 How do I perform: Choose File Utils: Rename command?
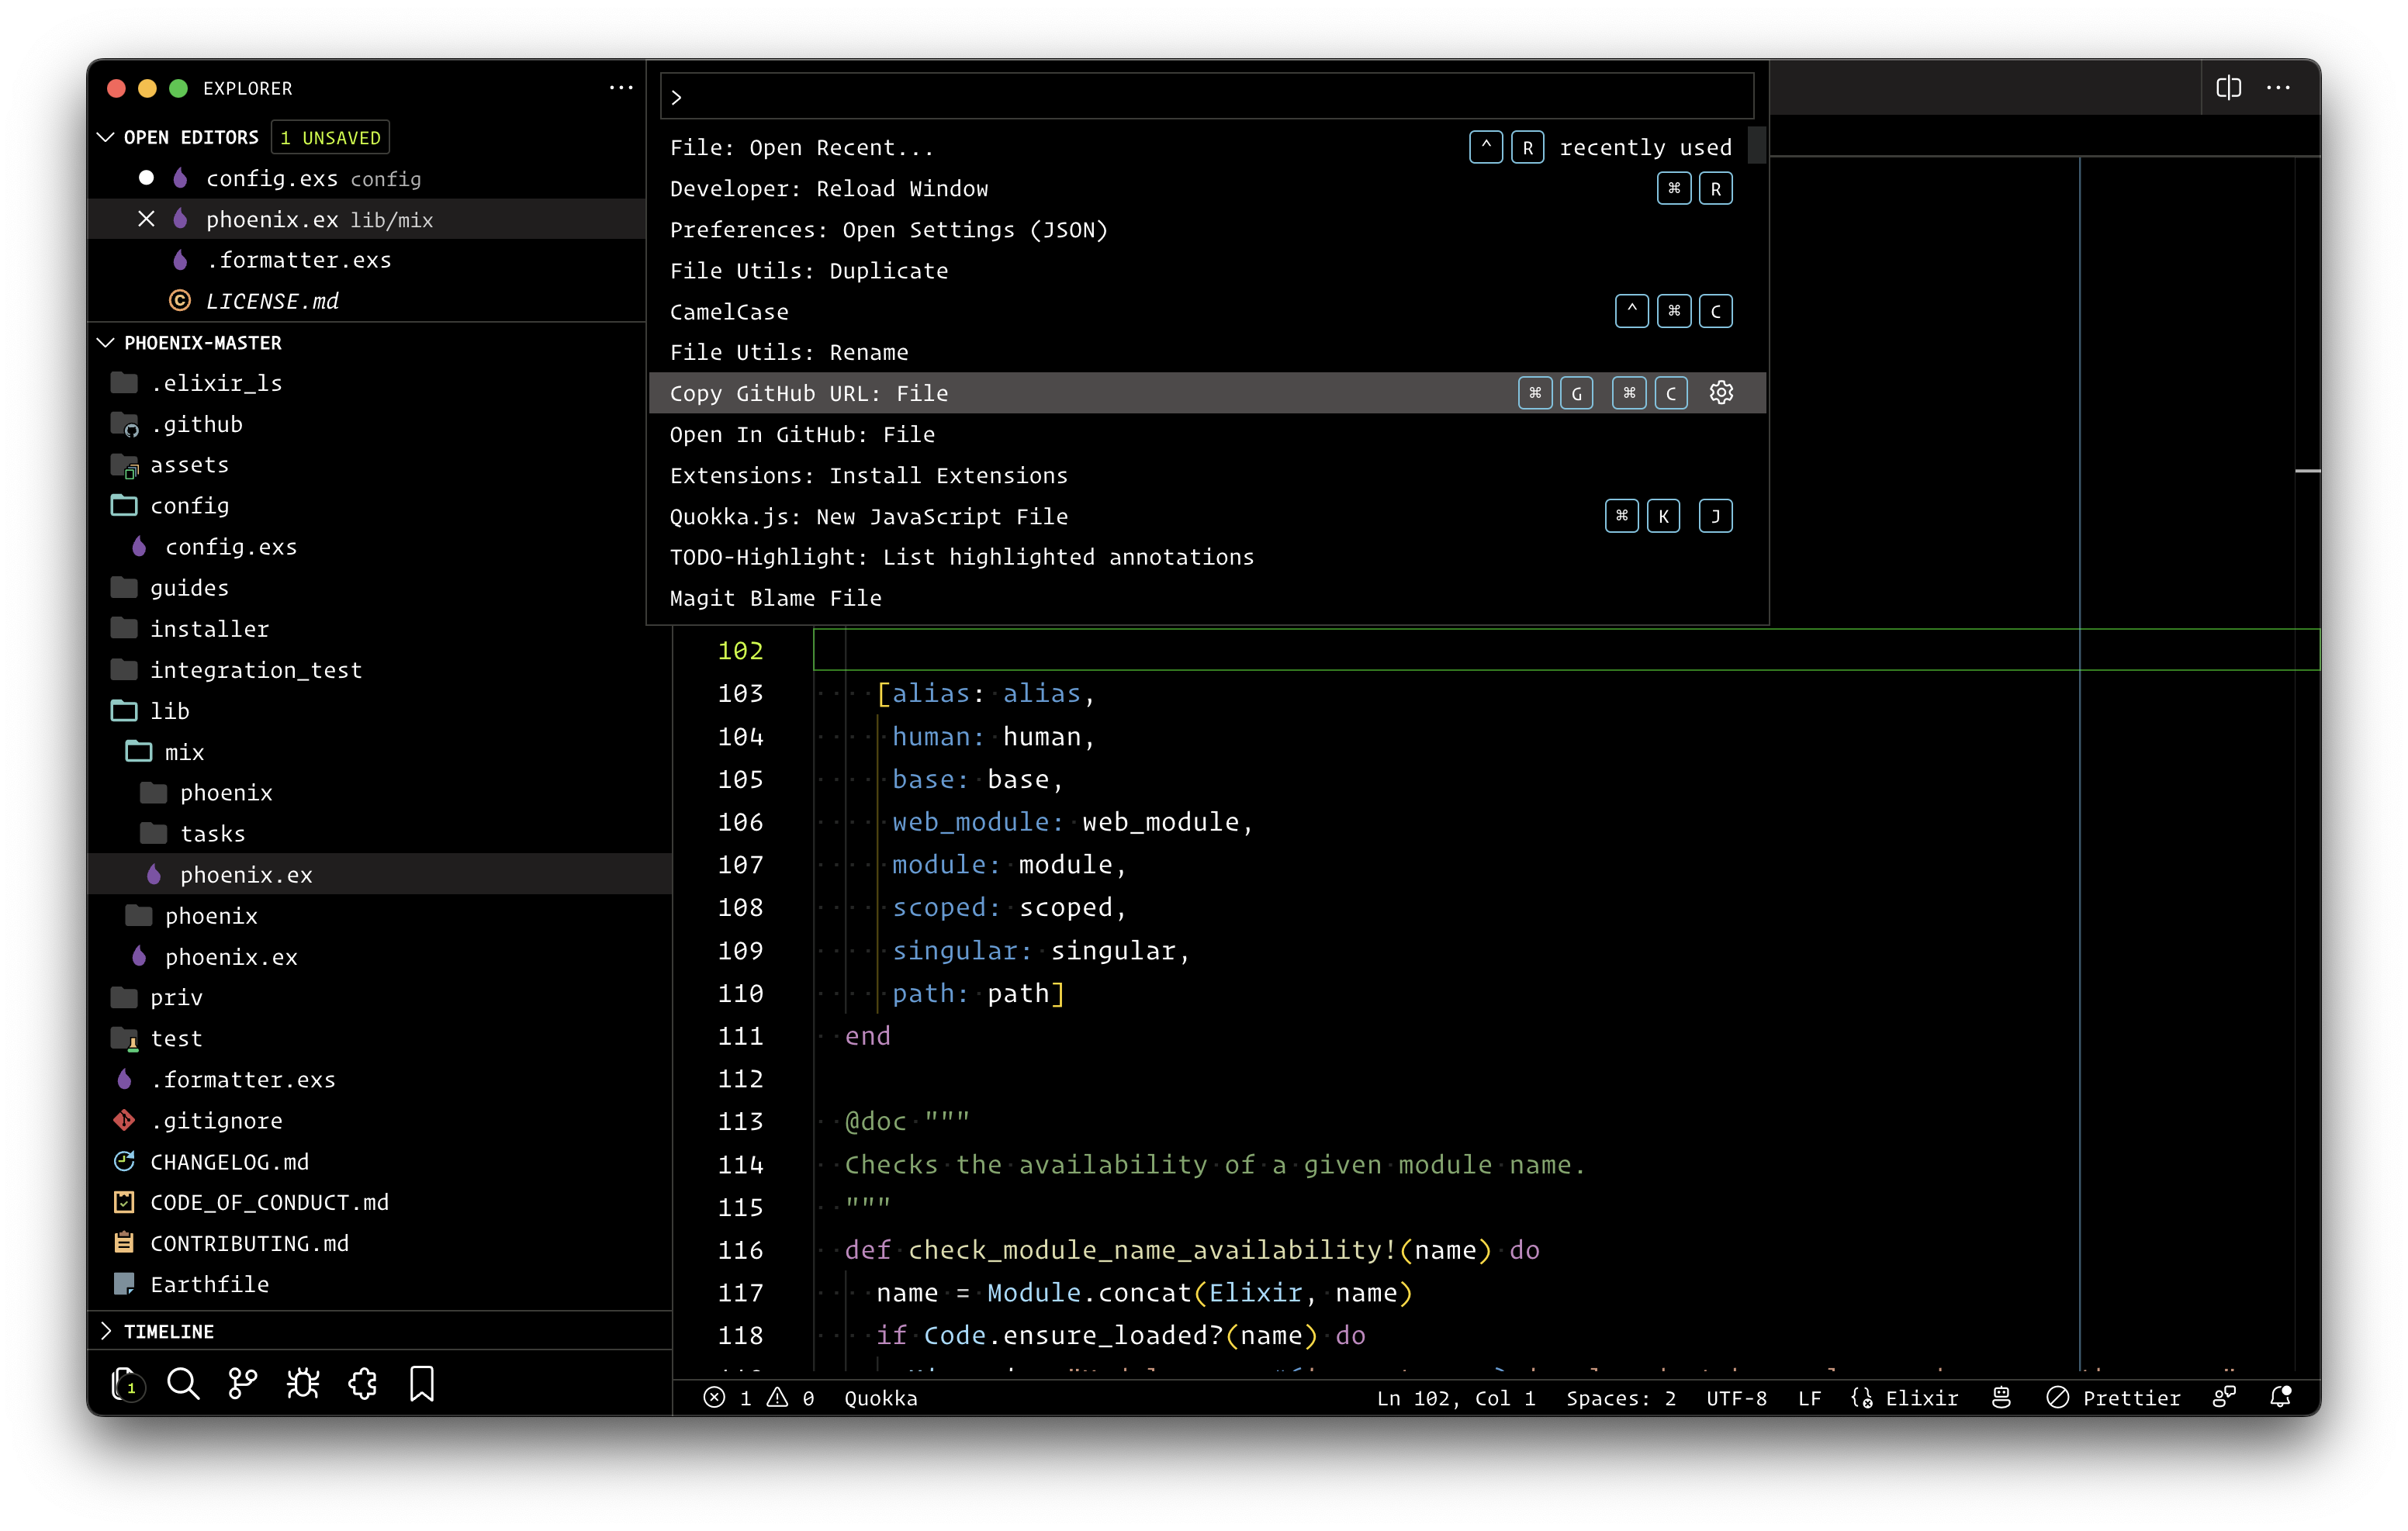1207,352
